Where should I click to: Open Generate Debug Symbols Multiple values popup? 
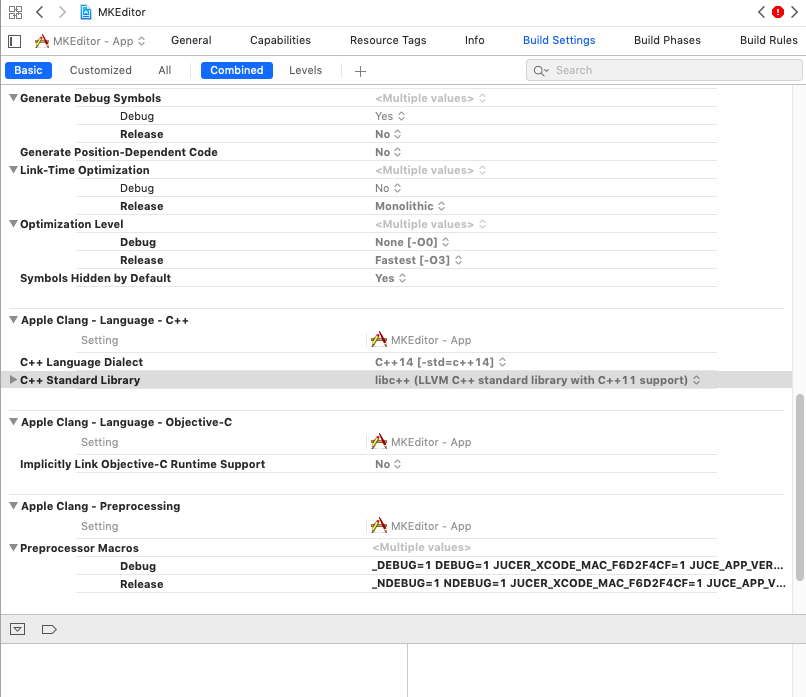click(431, 98)
